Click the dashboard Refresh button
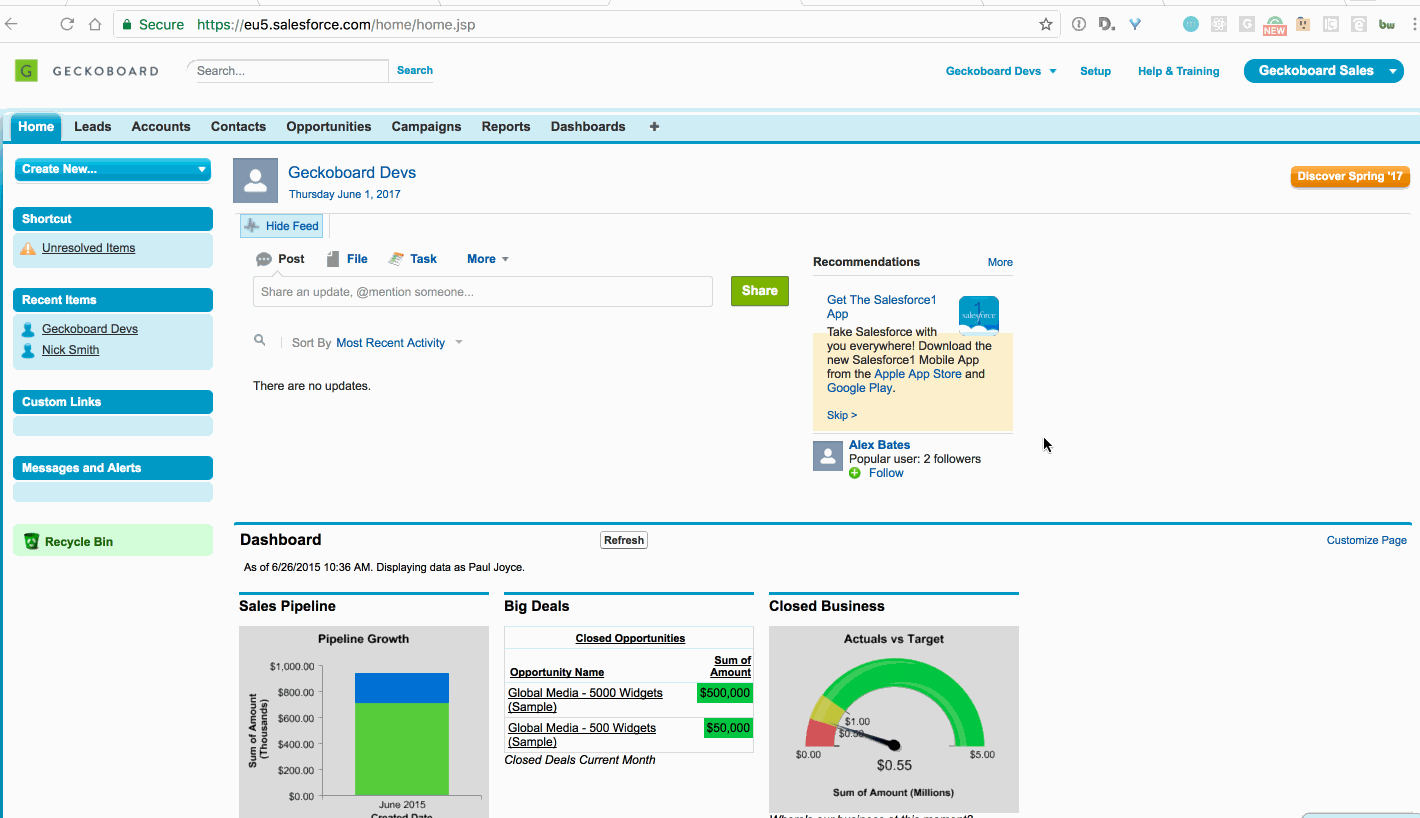1420x818 pixels. click(624, 540)
